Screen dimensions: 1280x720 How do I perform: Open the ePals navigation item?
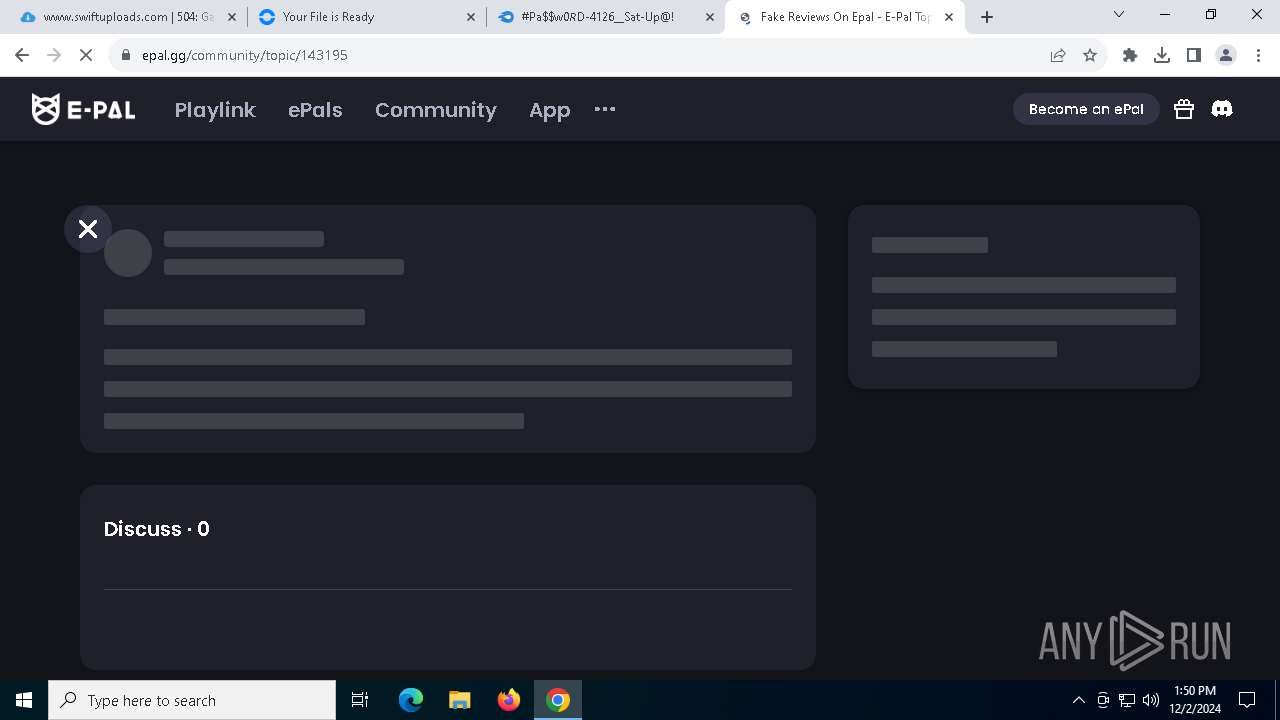pos(315,110)
